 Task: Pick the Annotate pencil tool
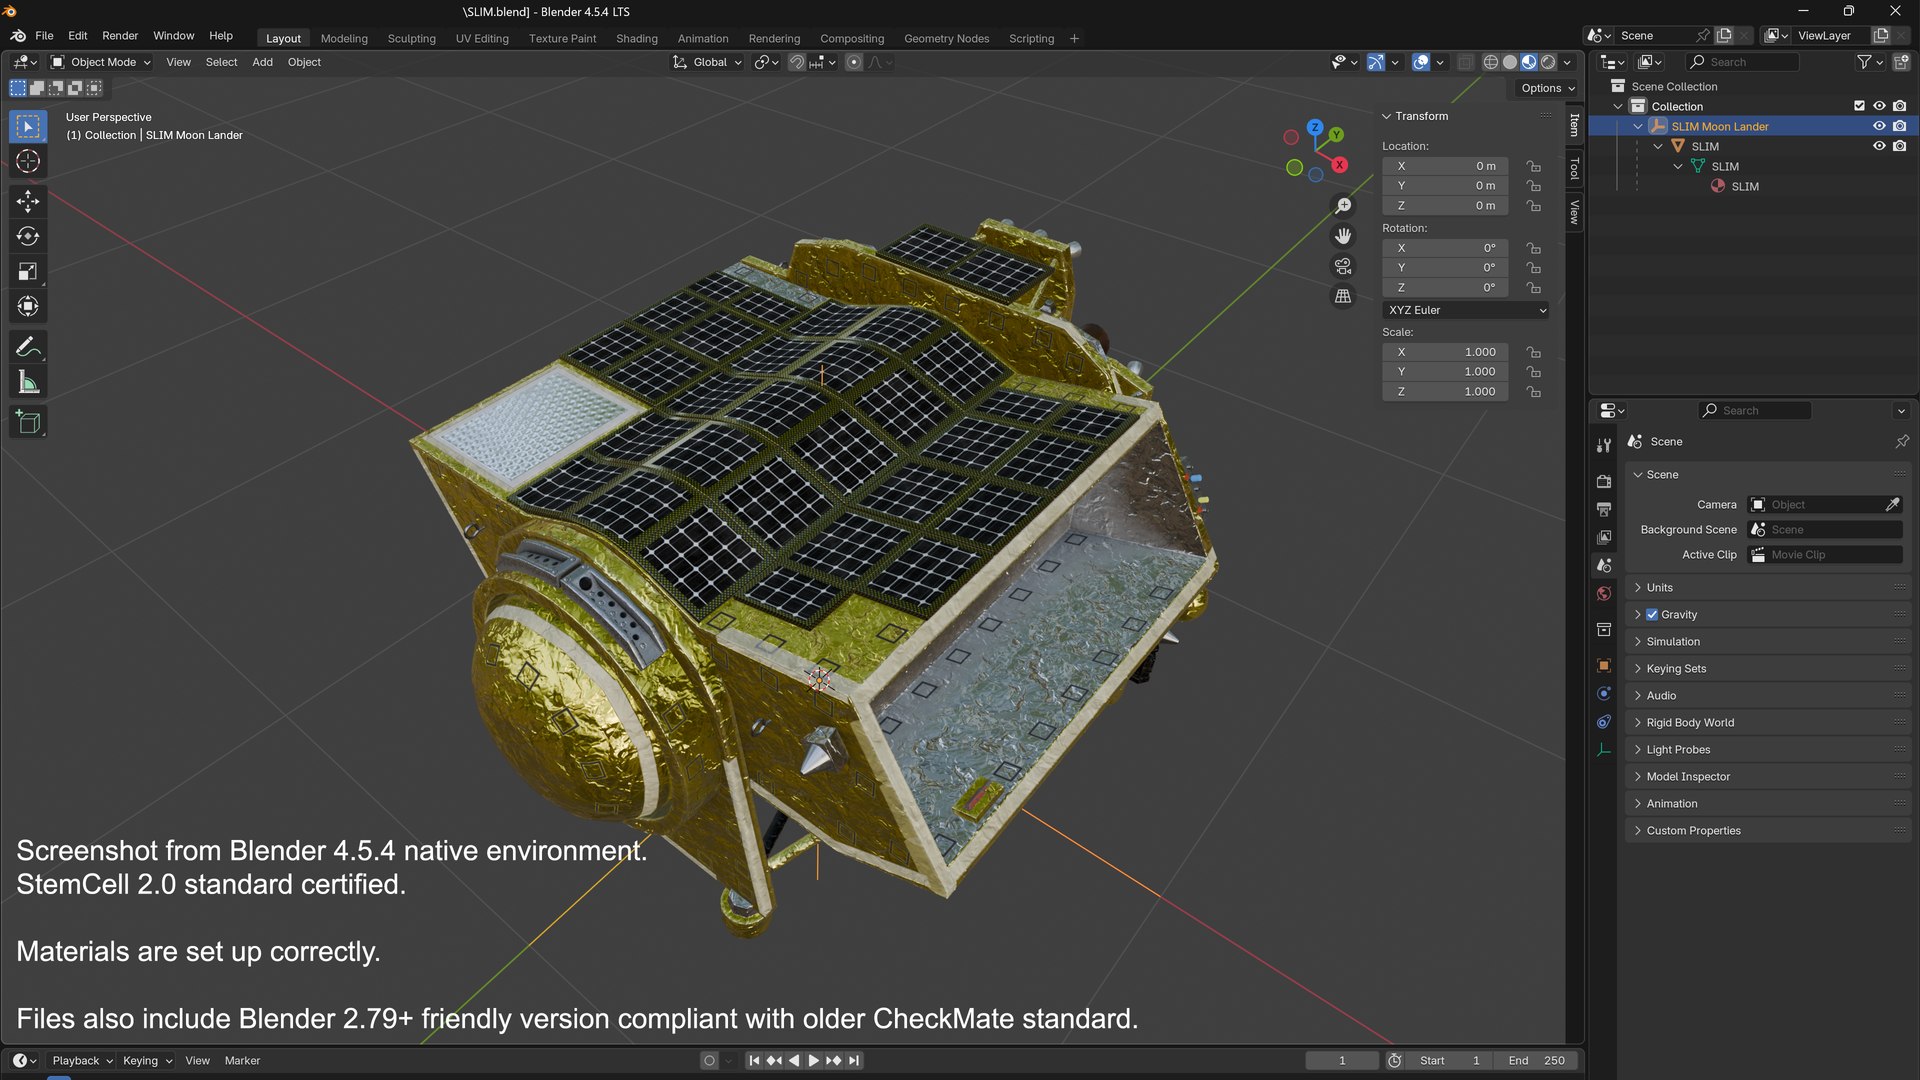click(28, 347)
